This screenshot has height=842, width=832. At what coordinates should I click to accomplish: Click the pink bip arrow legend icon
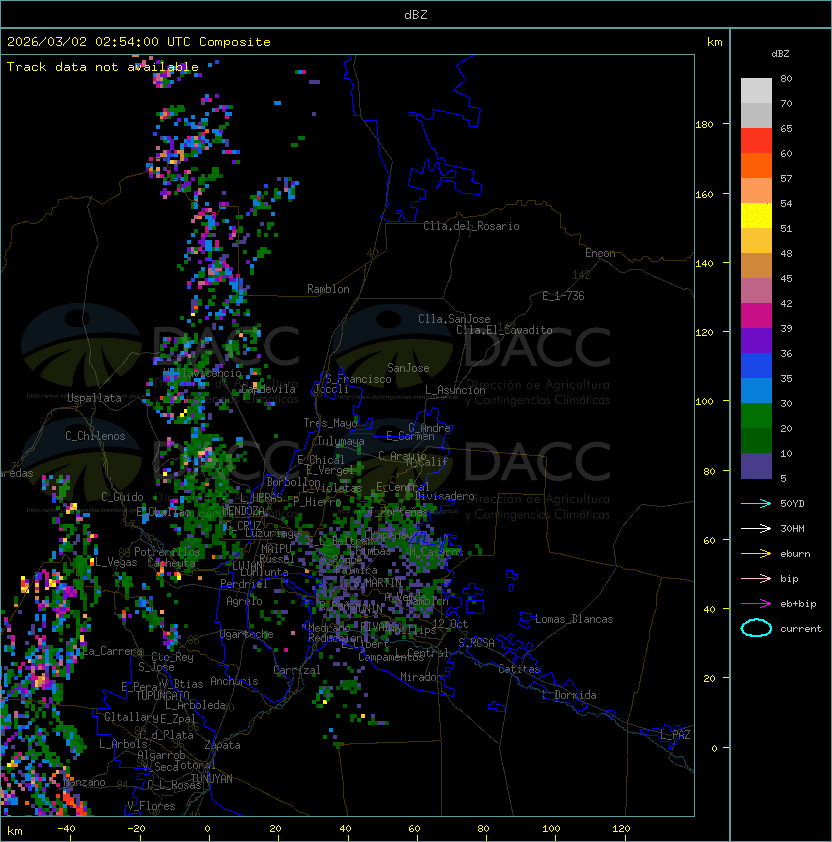point(756,578)
